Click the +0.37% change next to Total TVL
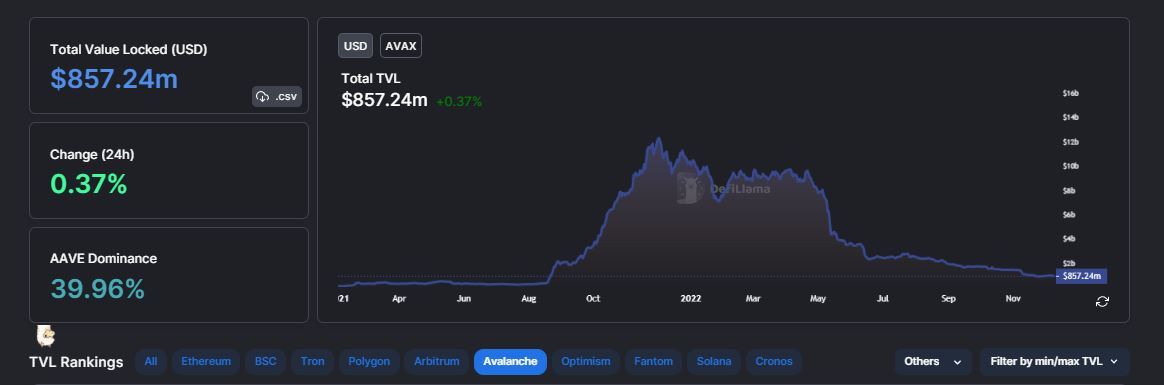This screenshot has width=1164, height=385. [459, 102]
